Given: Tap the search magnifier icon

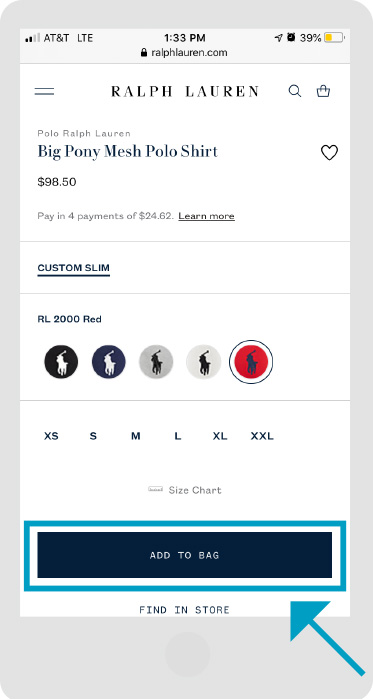Looking at the screenshot, I should tap(295, 91).
